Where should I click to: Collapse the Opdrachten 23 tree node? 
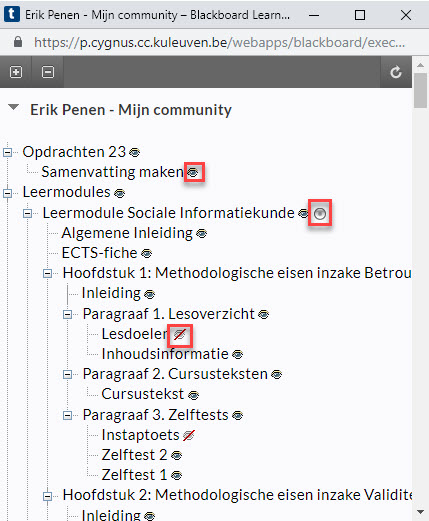7,153
